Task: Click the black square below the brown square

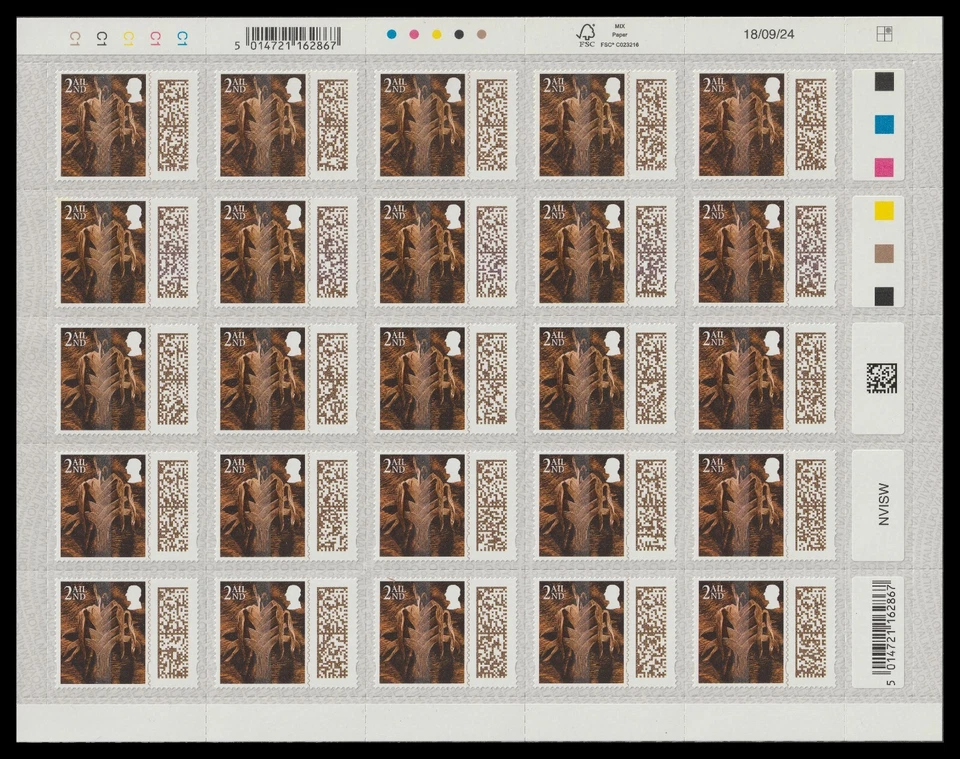Action: [x=884, y=296]
